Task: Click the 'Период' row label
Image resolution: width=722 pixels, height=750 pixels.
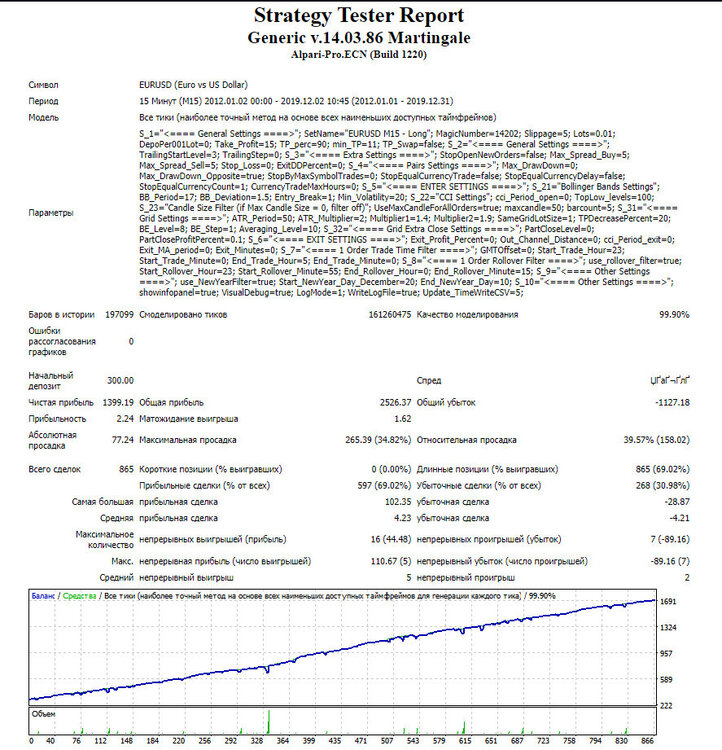Action: (x=43, y=101)
